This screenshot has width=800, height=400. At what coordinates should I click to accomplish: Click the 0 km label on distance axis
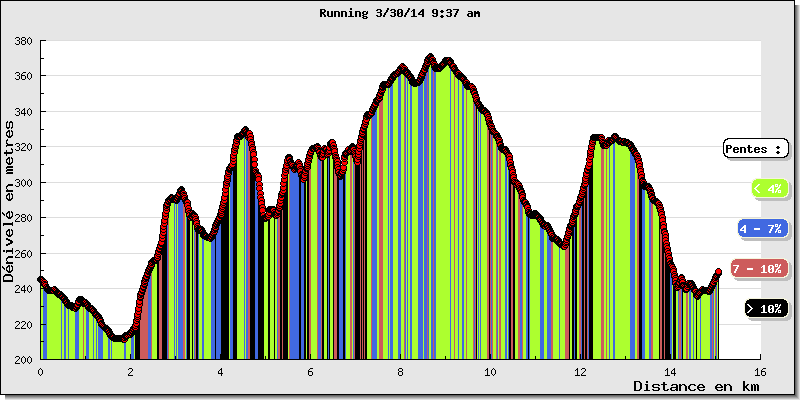(40, 372)
